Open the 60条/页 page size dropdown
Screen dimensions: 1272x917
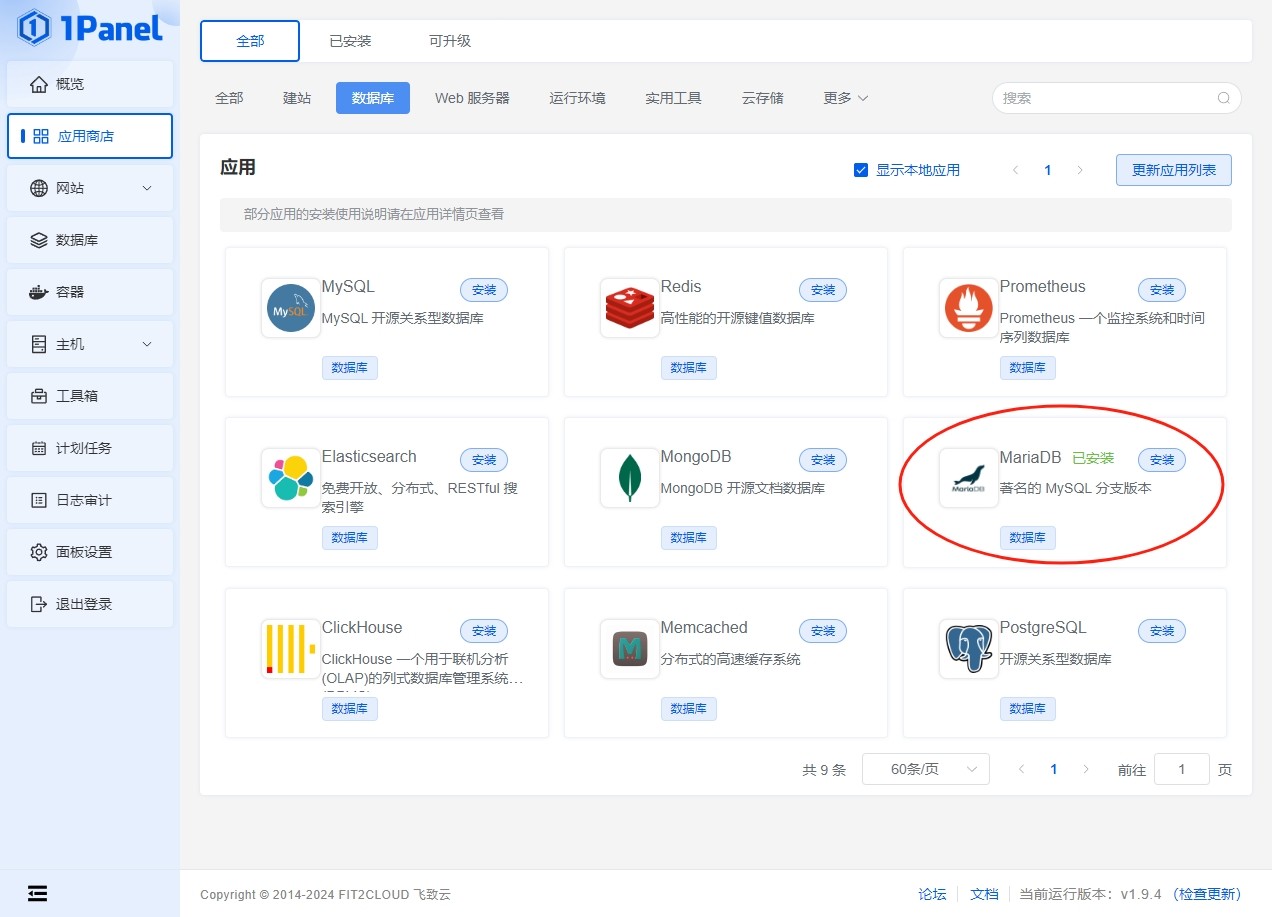click(x=926, y=769)
